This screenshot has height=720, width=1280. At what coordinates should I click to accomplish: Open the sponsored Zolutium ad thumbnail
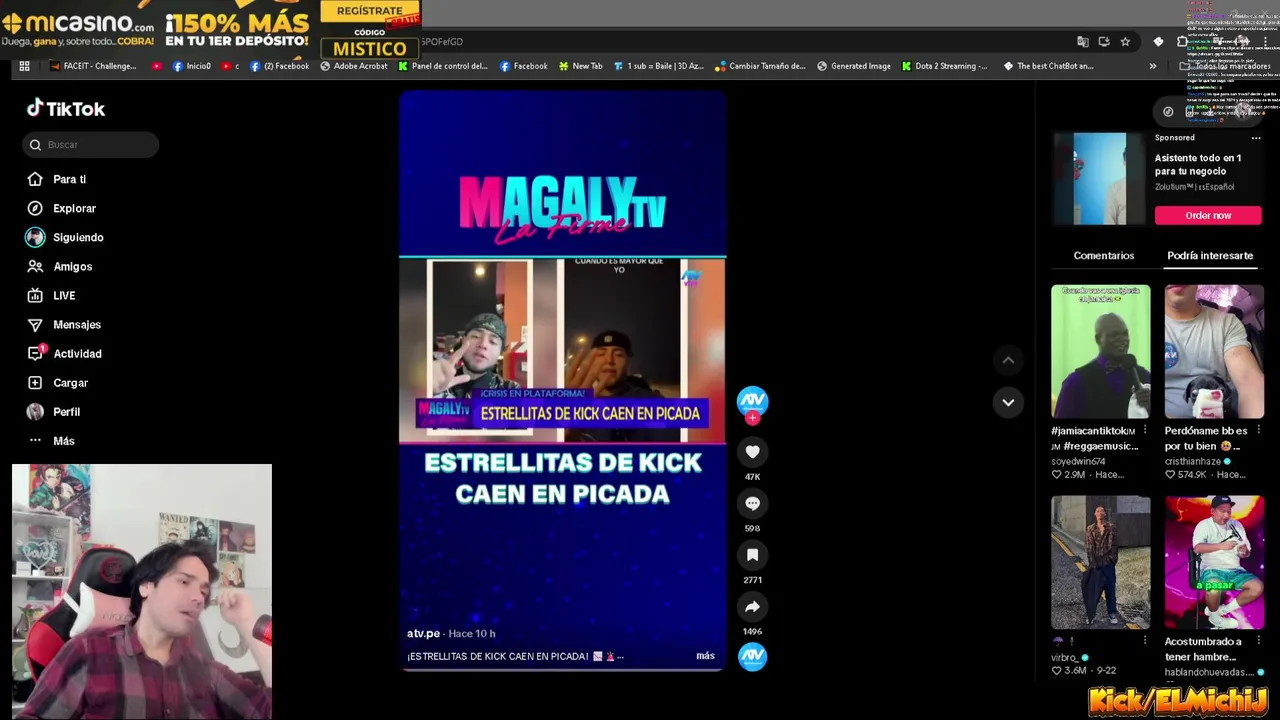1099,179
